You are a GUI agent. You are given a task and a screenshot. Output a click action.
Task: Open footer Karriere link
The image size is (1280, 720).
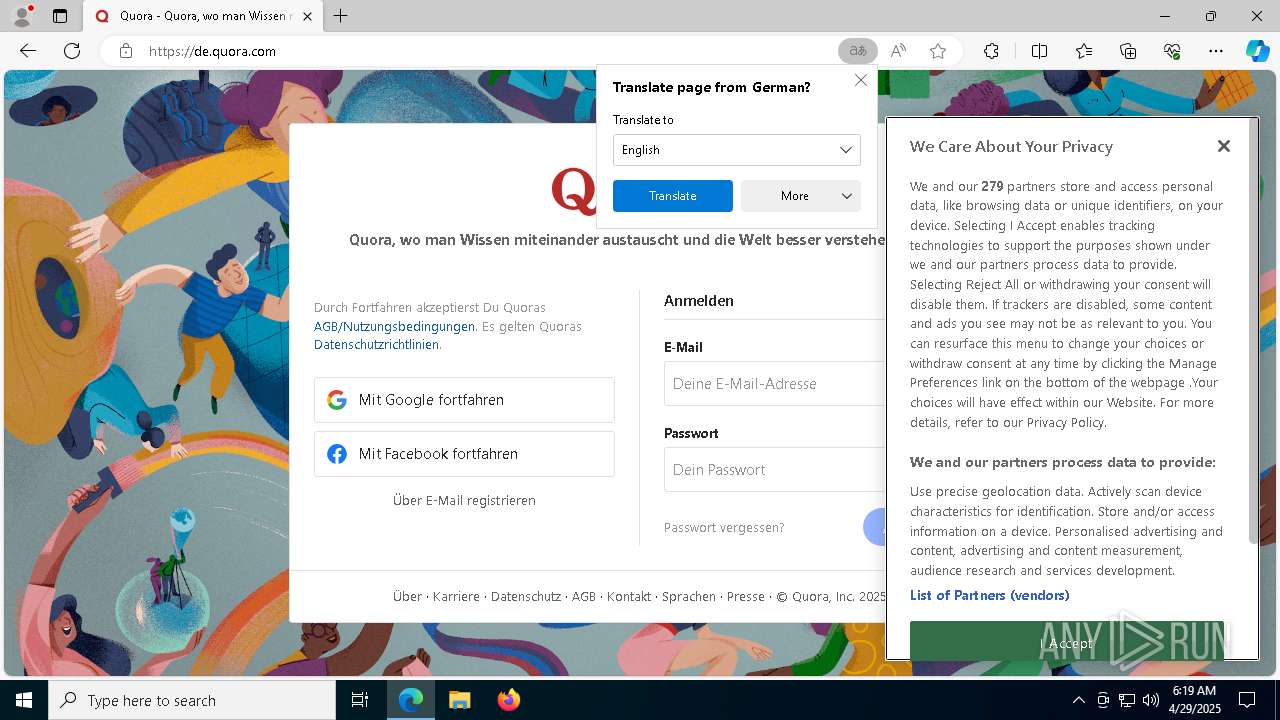coord(456,596)
